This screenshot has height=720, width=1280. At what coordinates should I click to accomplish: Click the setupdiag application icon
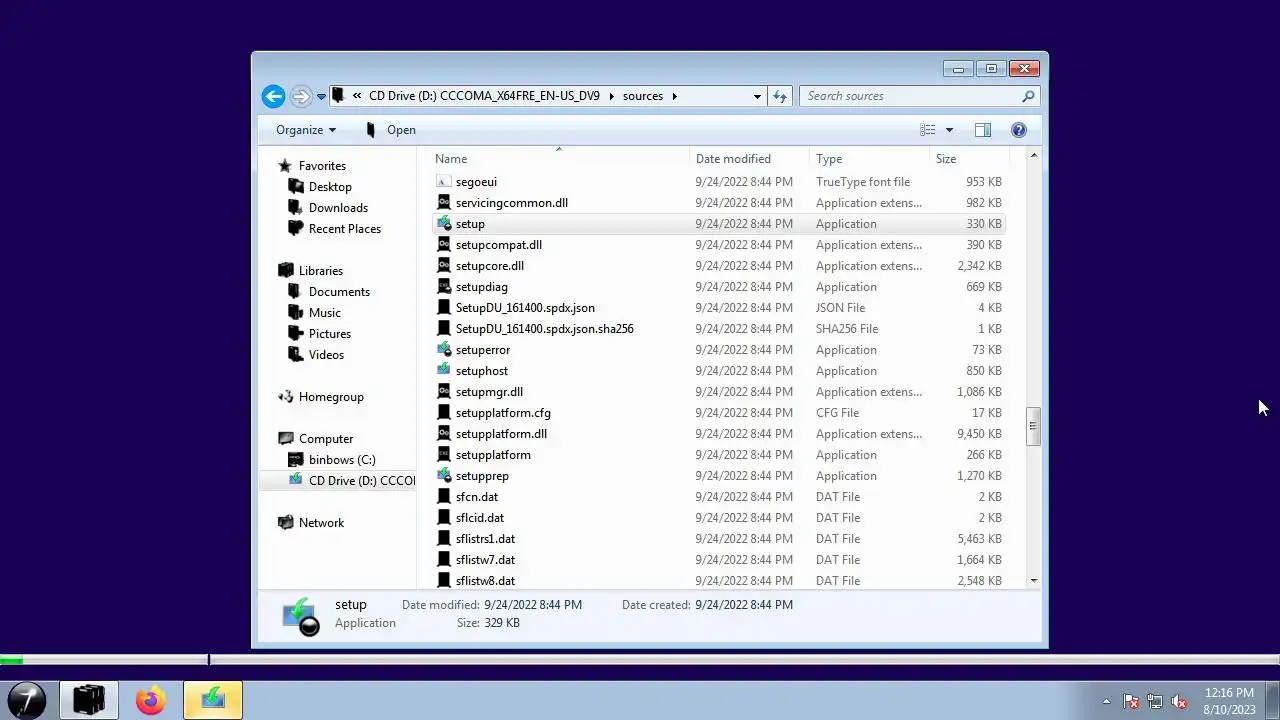445,287
